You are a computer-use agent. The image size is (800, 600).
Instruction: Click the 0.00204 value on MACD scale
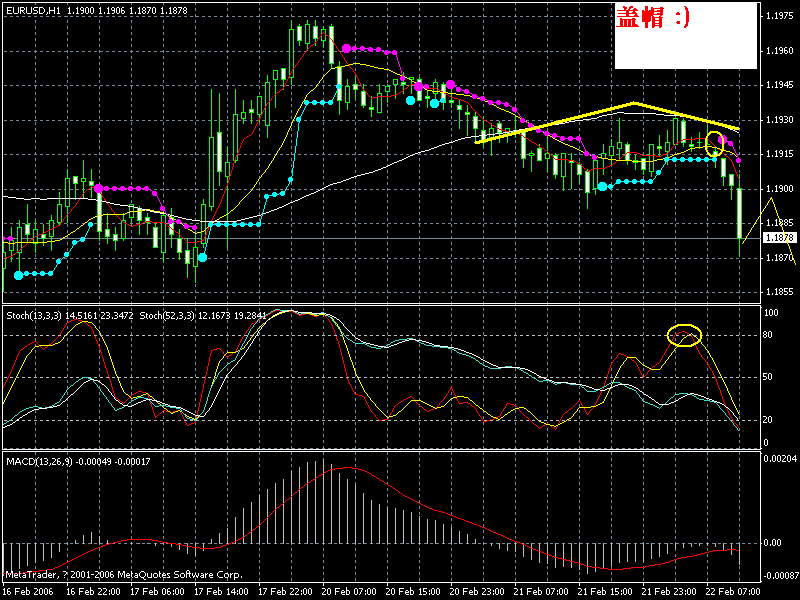click(x=778, y=457)
